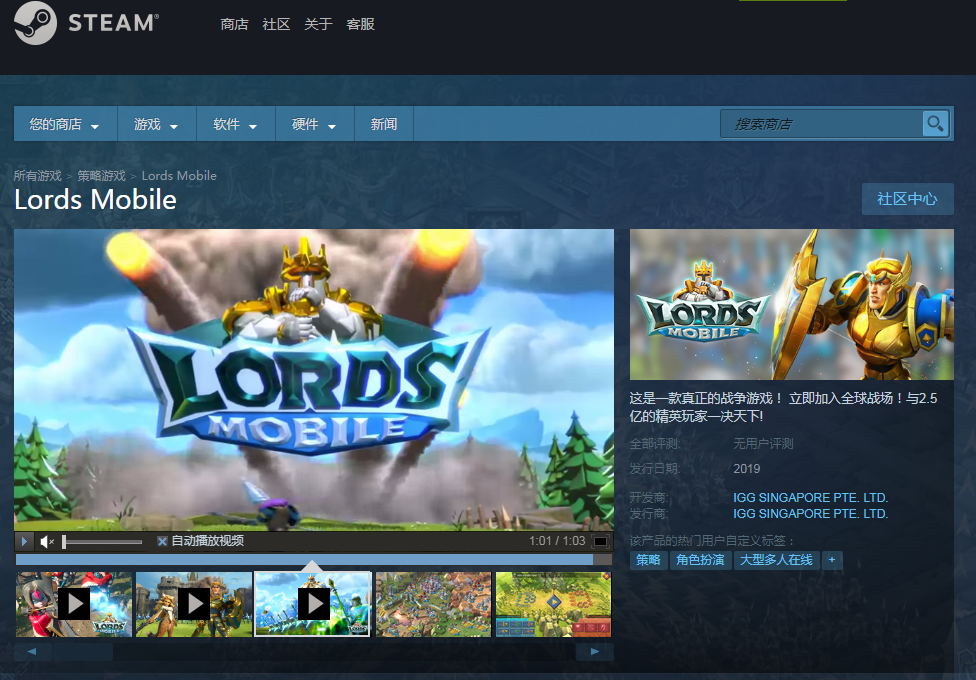Enter fullscreen via video fullscreen icon
This screenshot has width=976, height=680.
(600, 542)
